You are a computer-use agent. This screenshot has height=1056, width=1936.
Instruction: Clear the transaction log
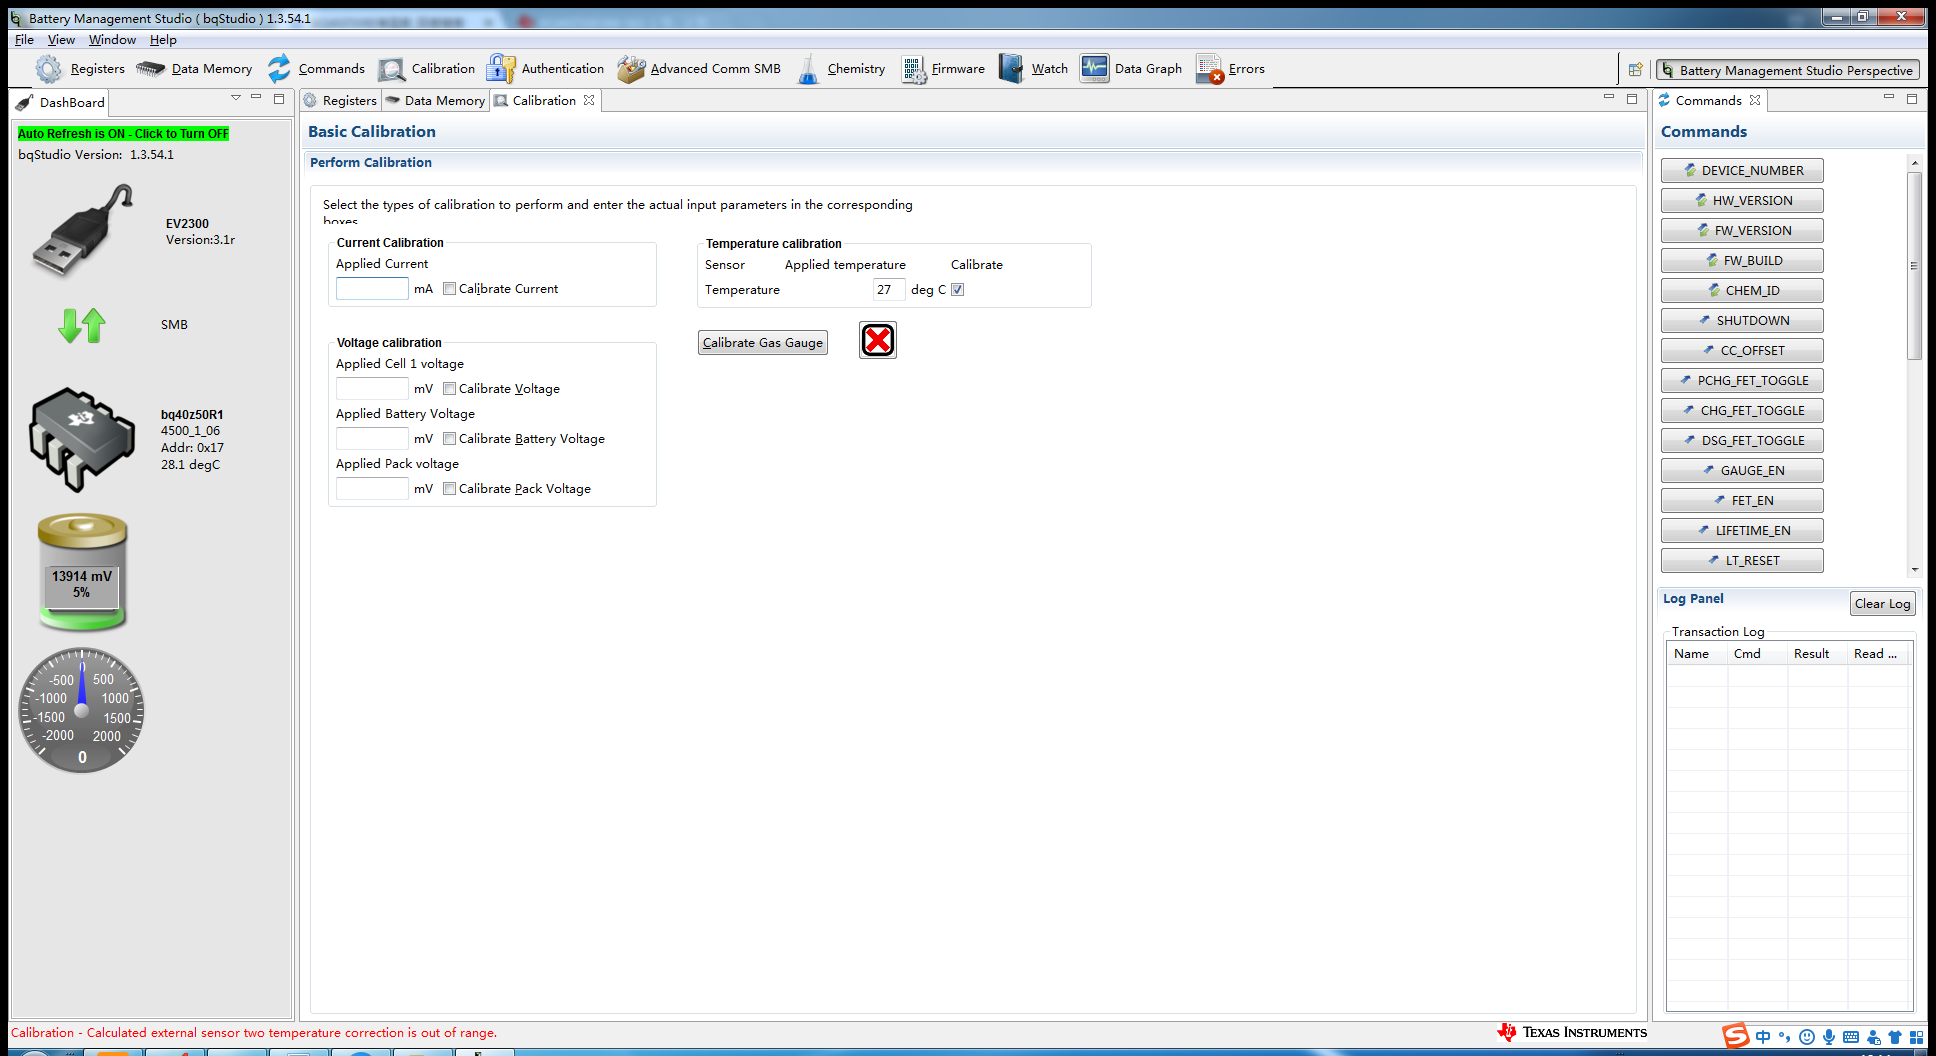click(1882, 604)
